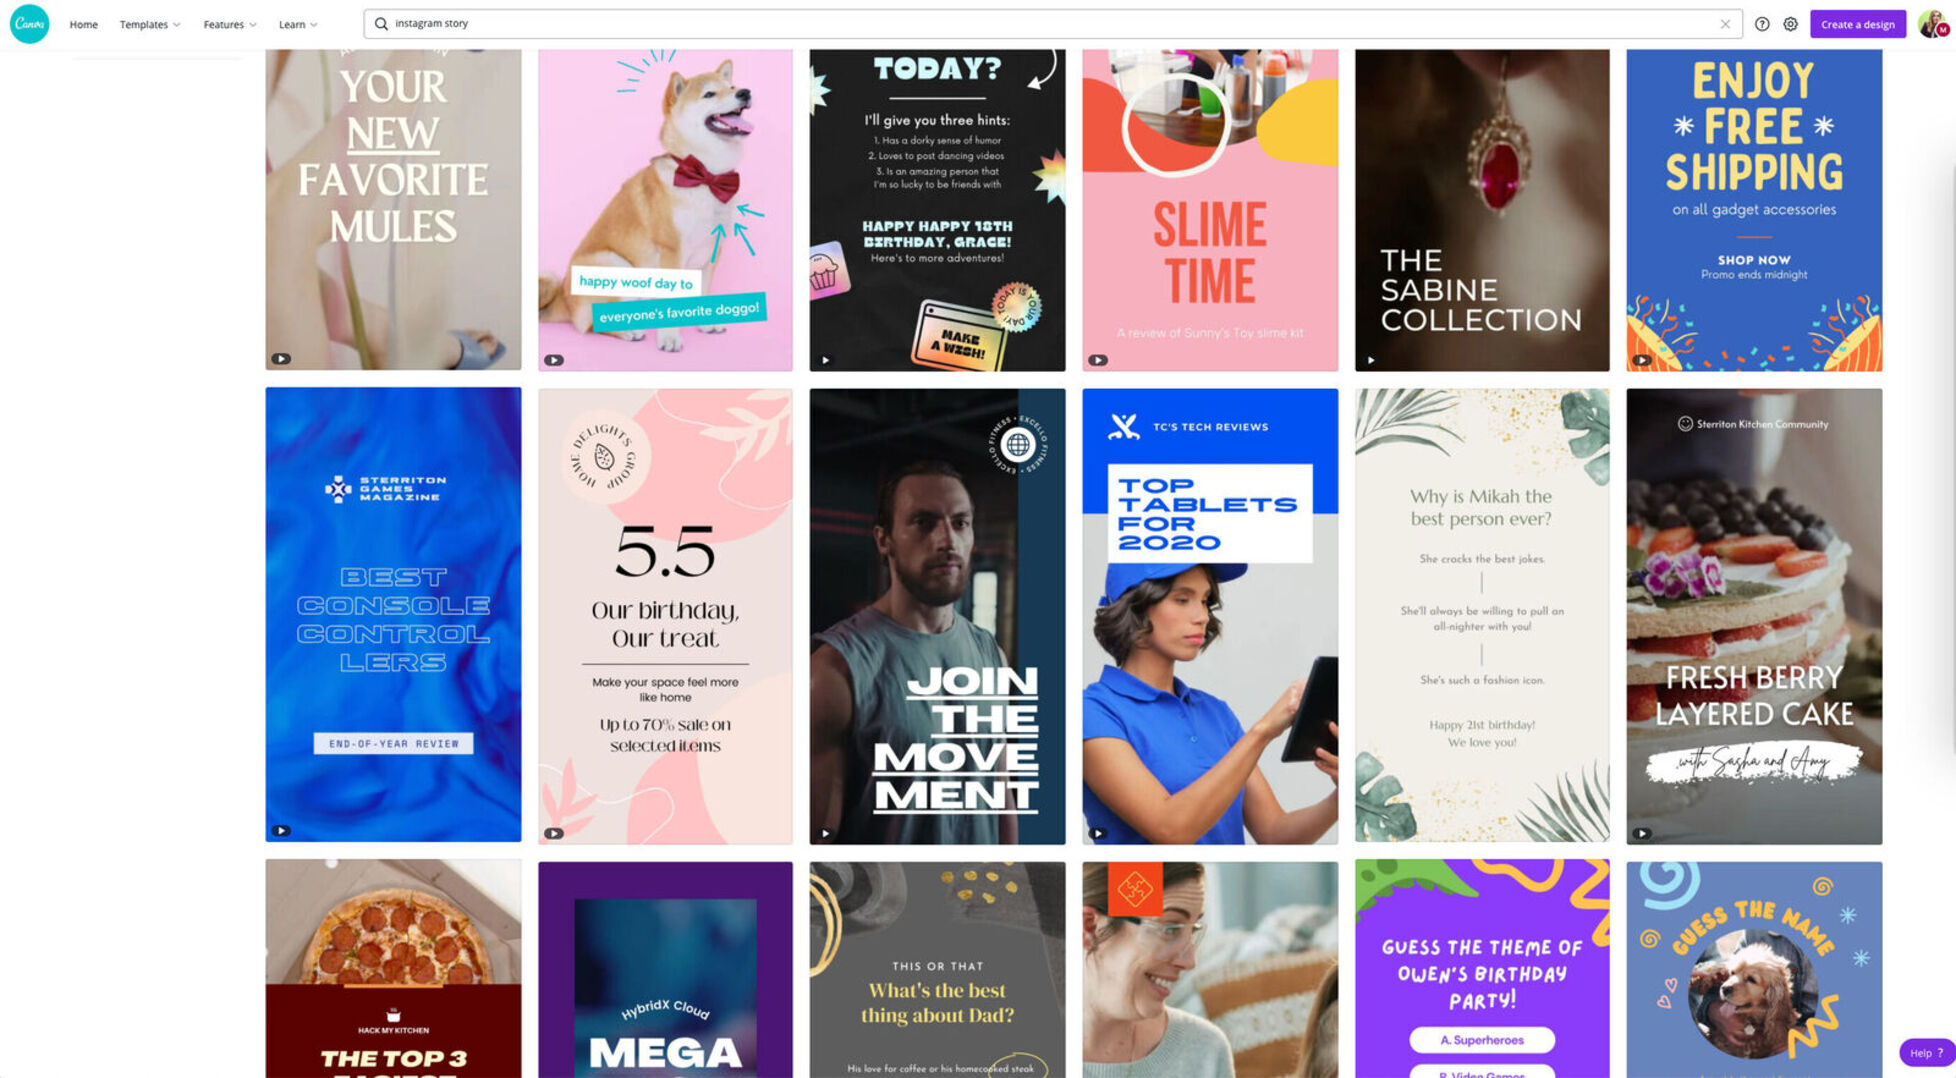
Task: Expand the Features dropdown menu
Action: [x=230, y=24]
